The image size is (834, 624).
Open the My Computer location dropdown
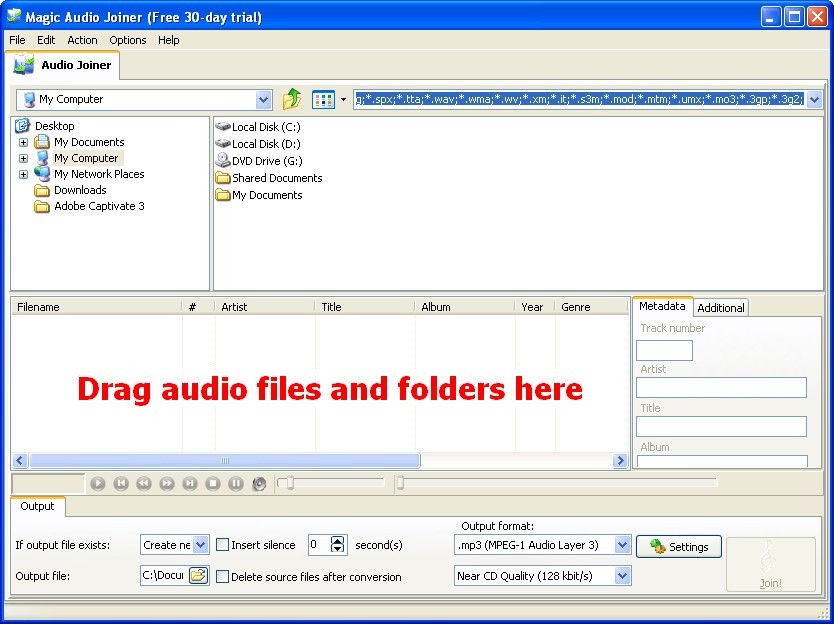tap(263, 99)
